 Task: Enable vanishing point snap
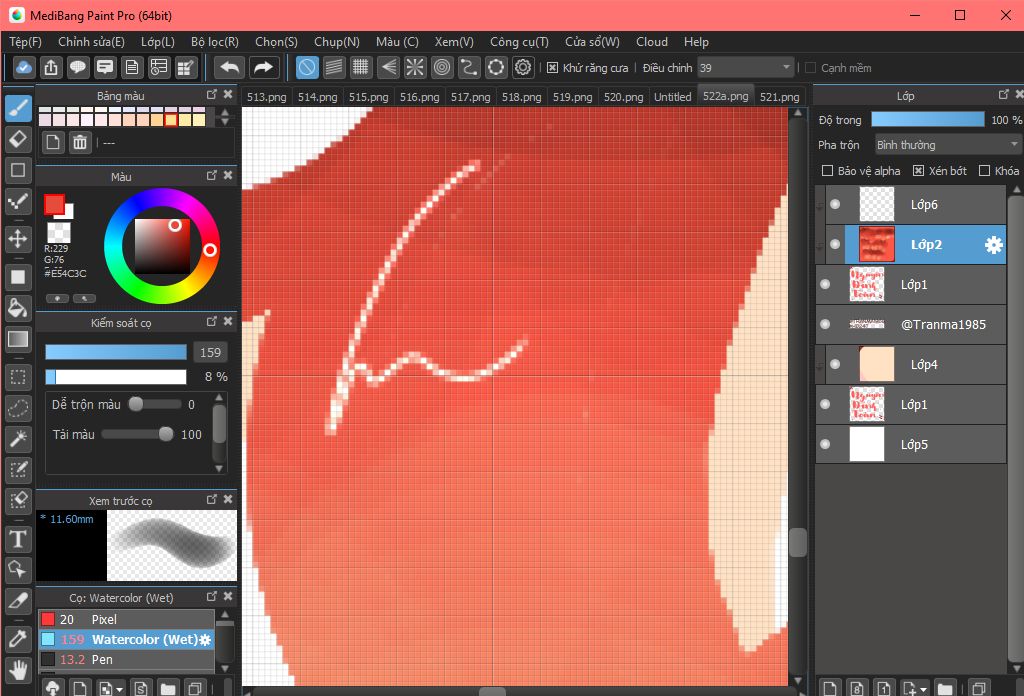388,67
